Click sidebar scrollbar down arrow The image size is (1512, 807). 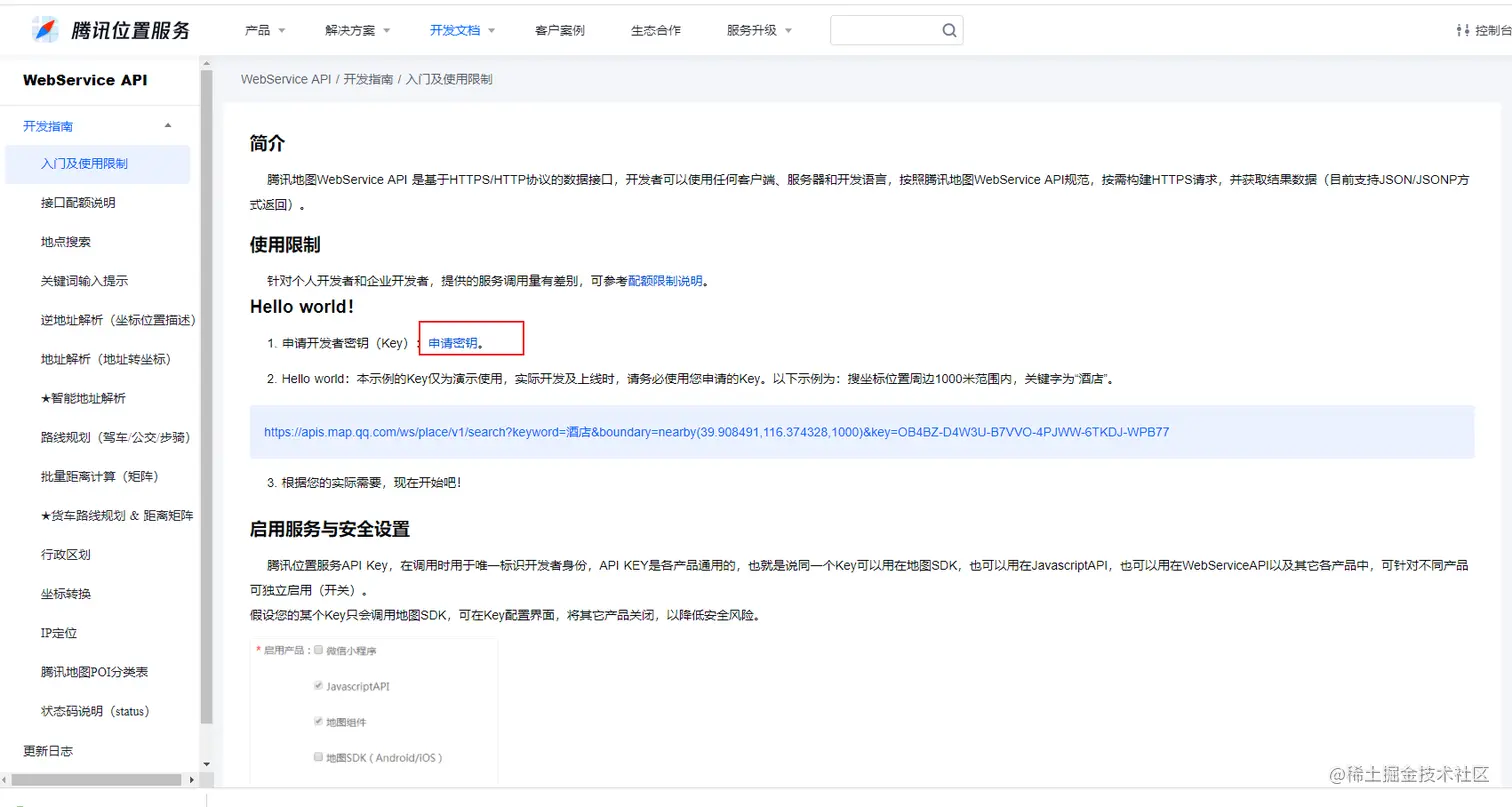coord(207,764)
